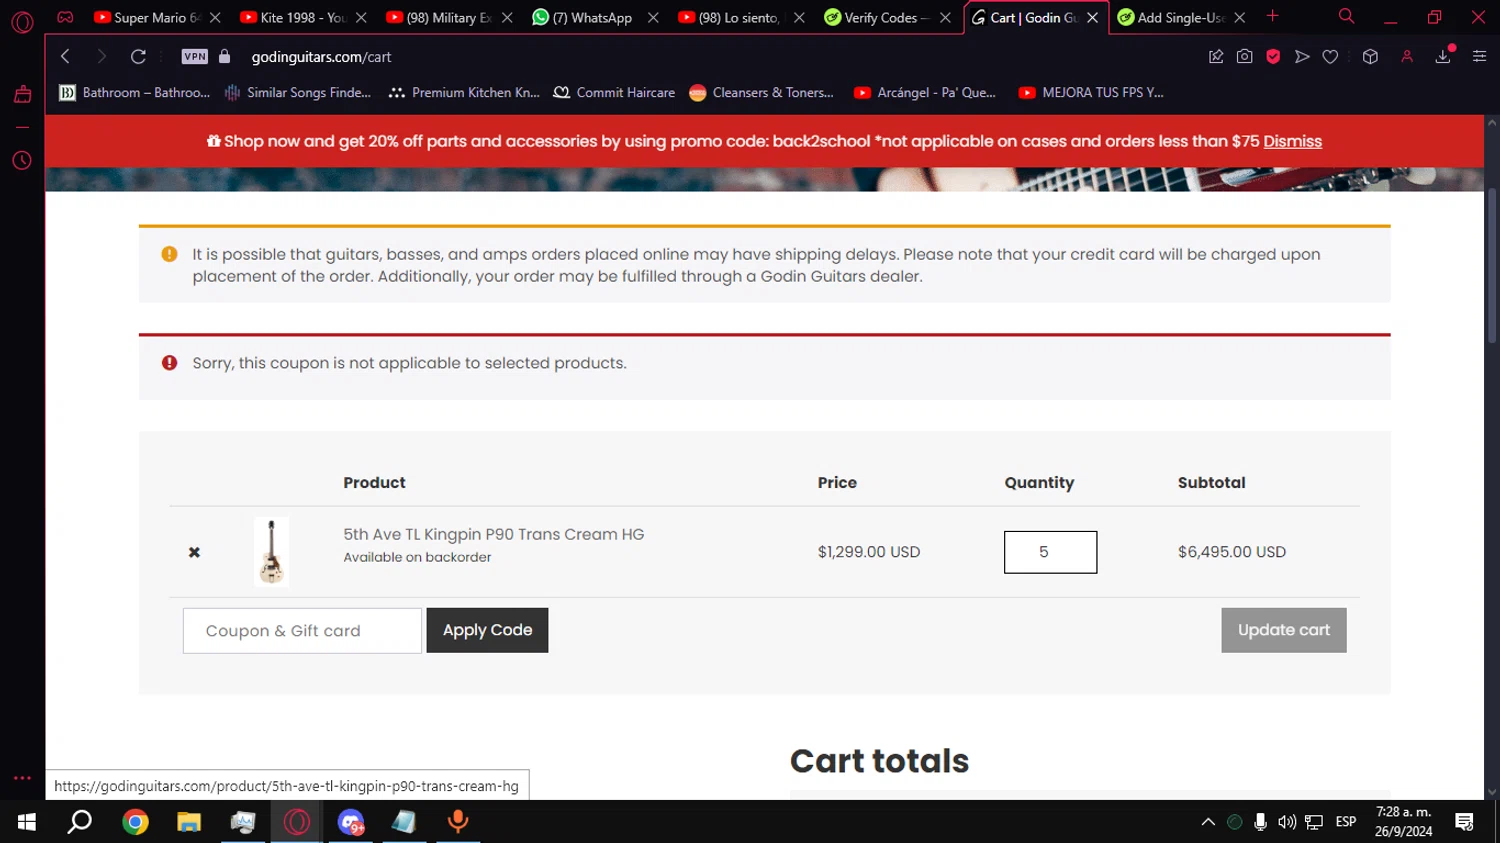Toggle the VPN badge in address bar
Viewport: 1500px width, 843px height.
click(195, 57)
